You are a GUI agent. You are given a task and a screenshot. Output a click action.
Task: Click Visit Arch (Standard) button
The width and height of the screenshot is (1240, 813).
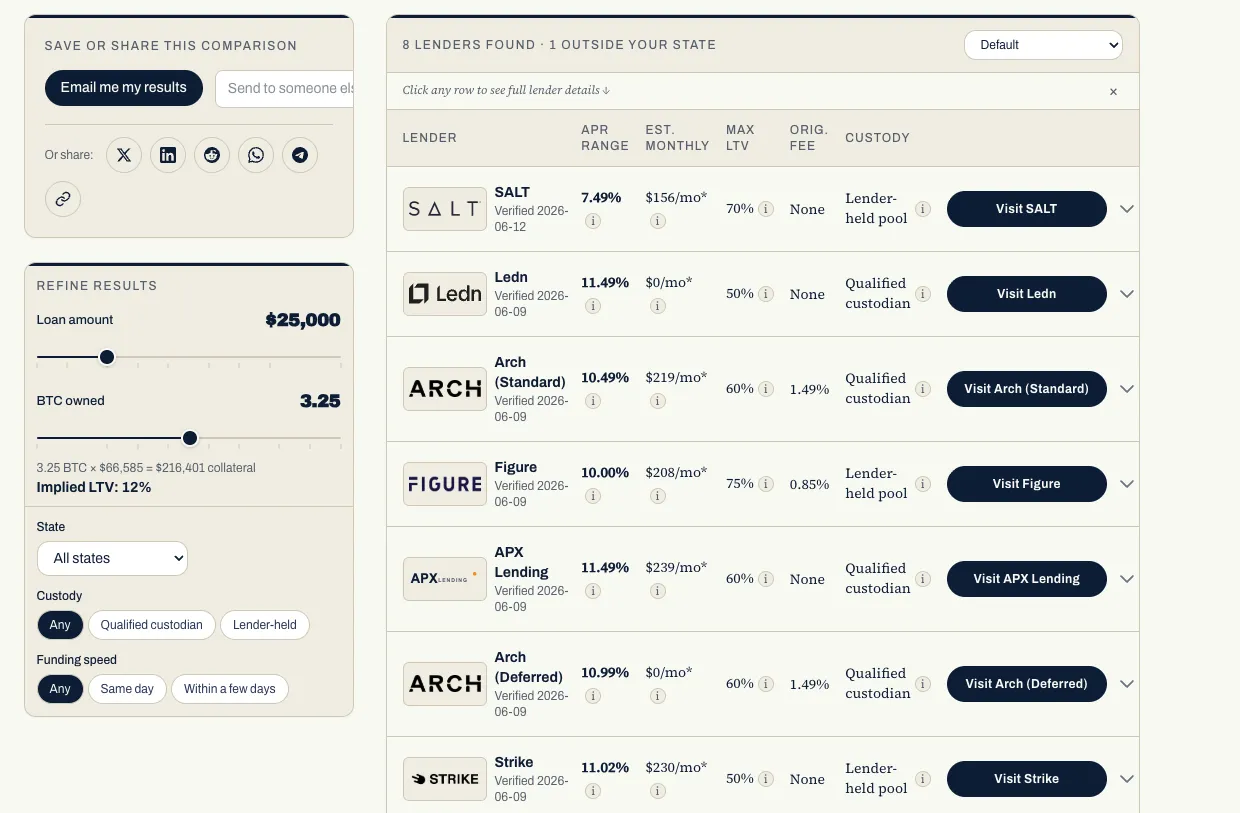[x=1027, y=389]
